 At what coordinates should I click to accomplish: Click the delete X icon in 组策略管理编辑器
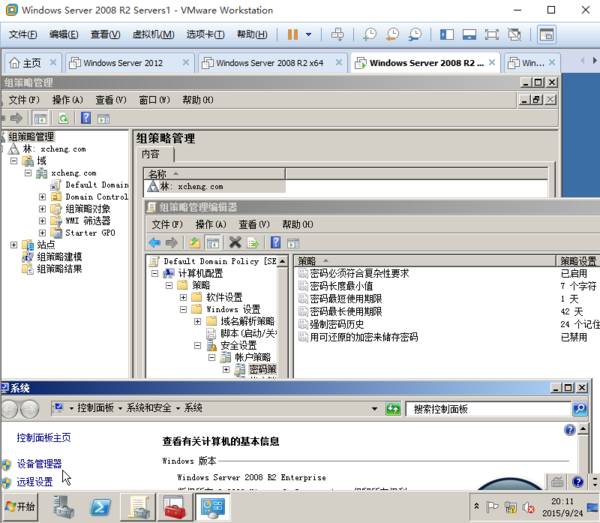(235, 243)
